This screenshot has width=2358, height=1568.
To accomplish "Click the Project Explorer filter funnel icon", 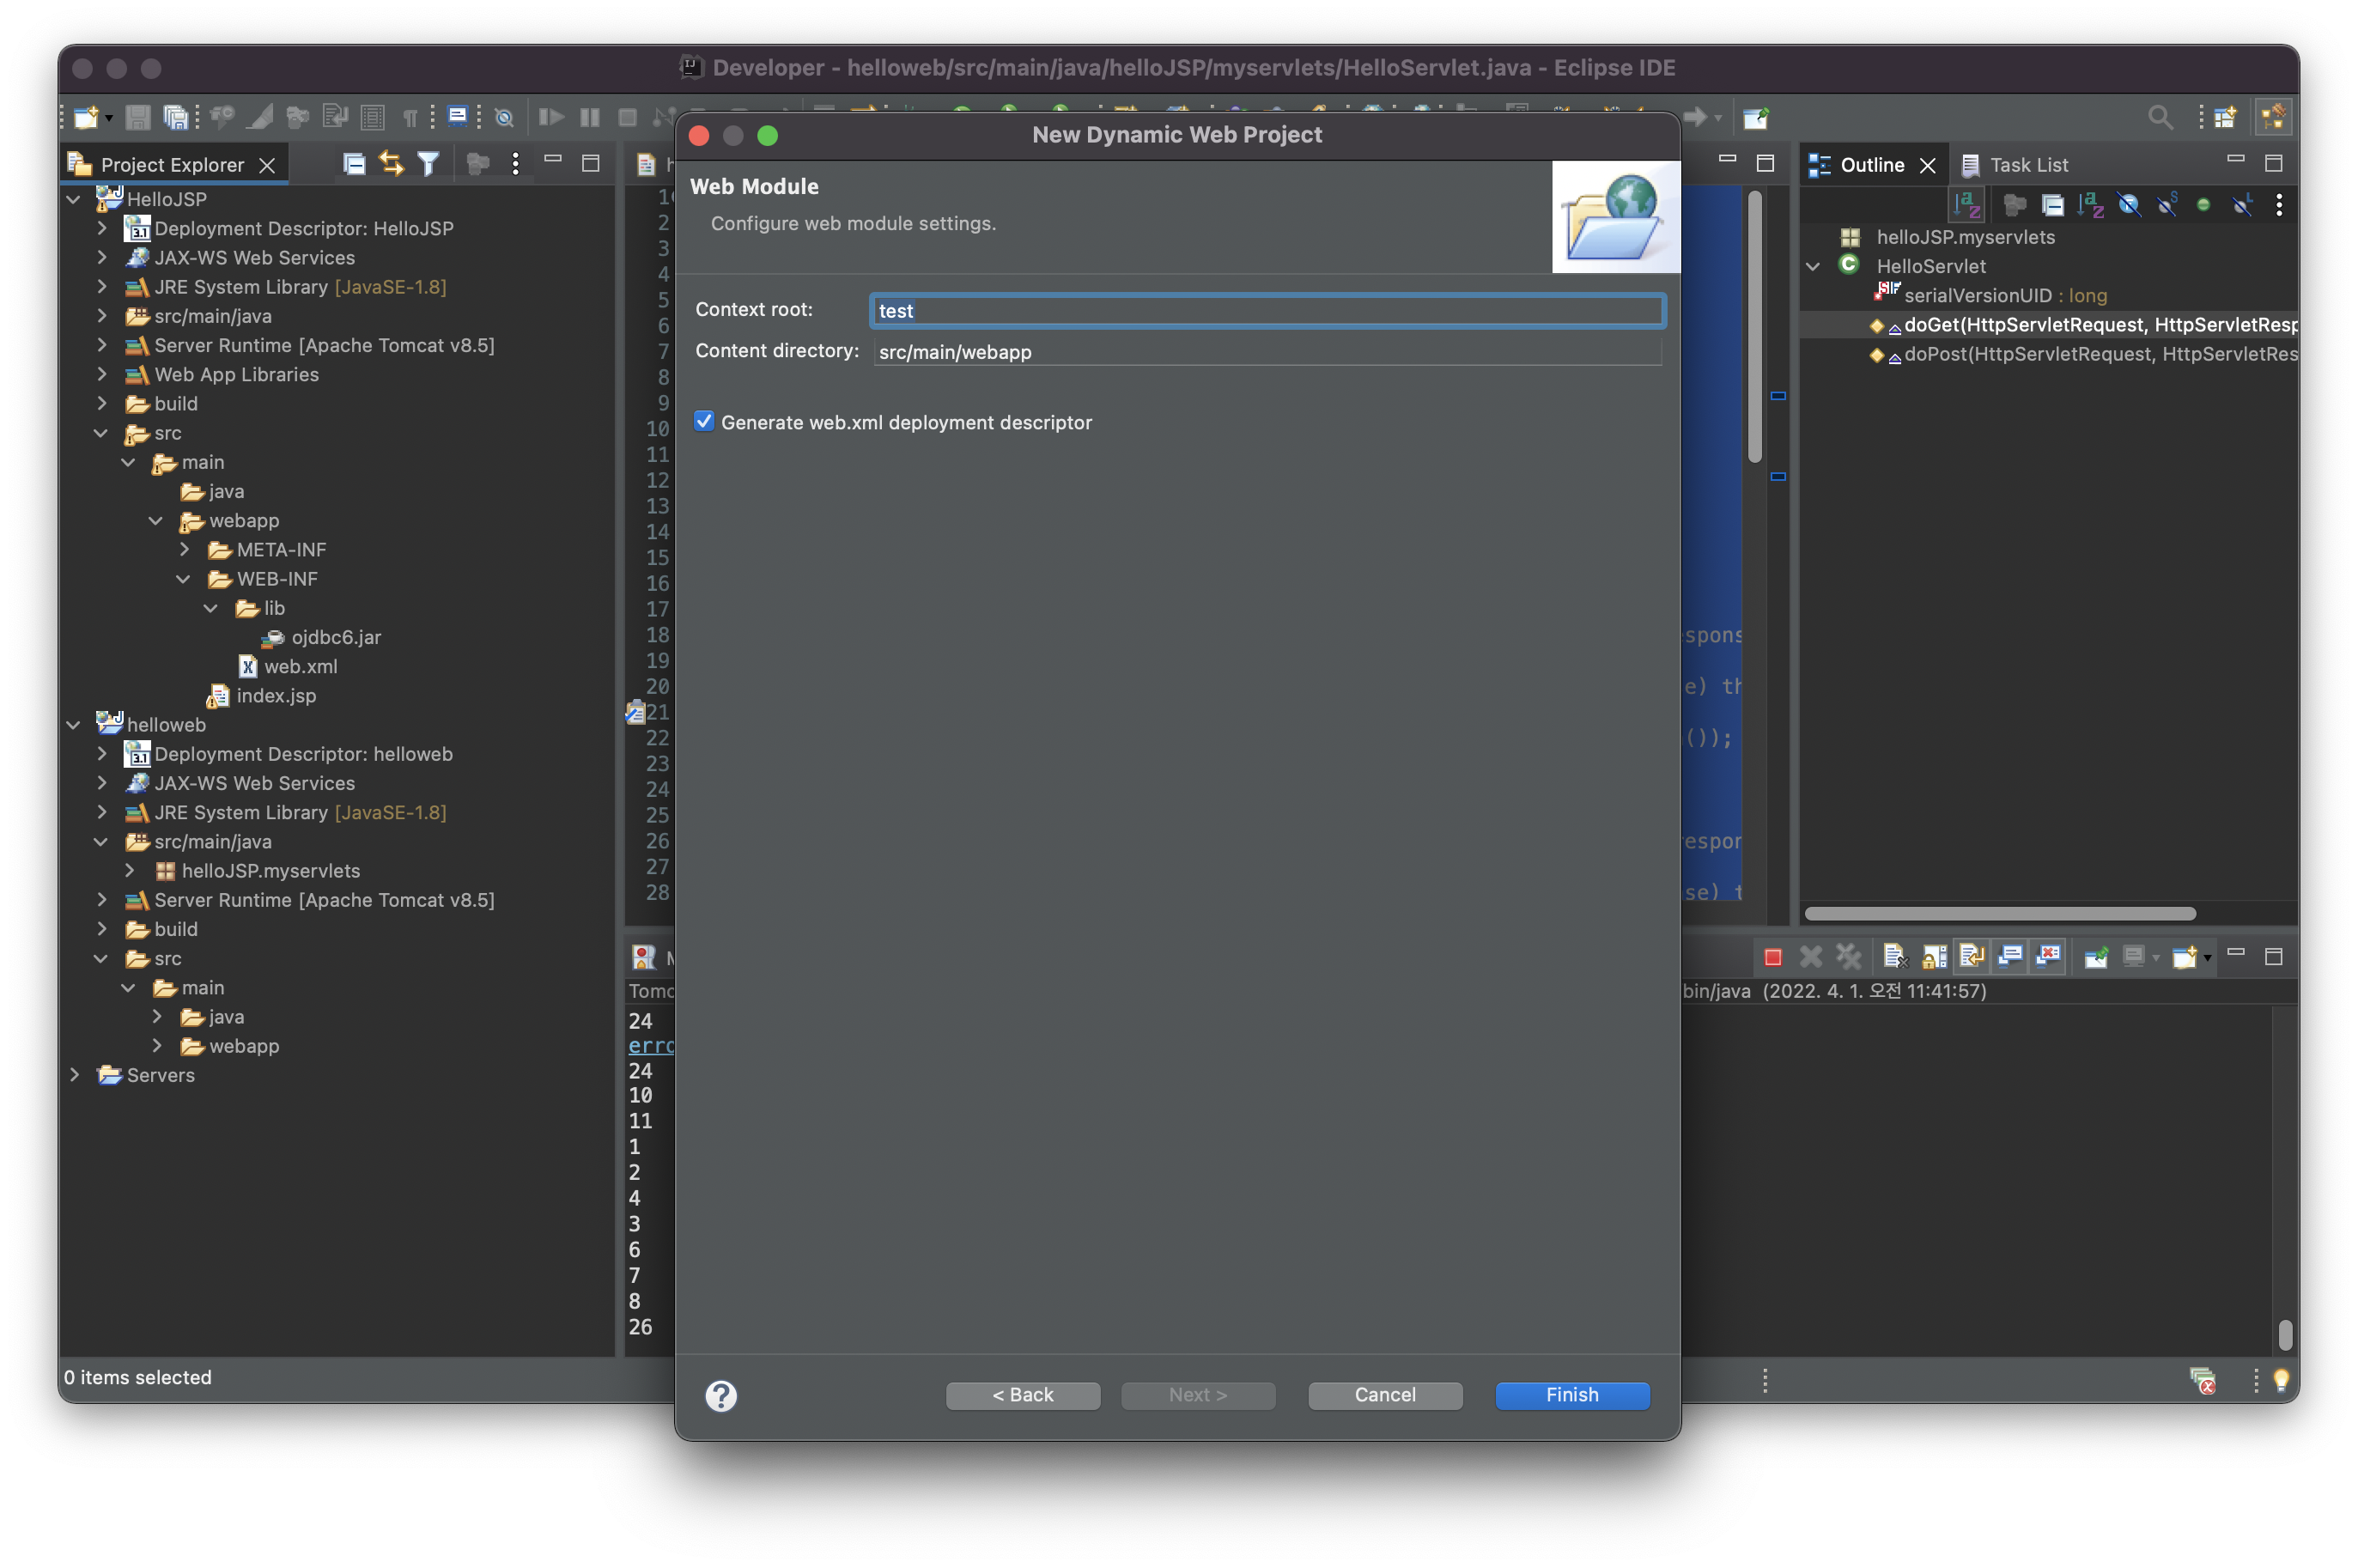I will [428, 164].
